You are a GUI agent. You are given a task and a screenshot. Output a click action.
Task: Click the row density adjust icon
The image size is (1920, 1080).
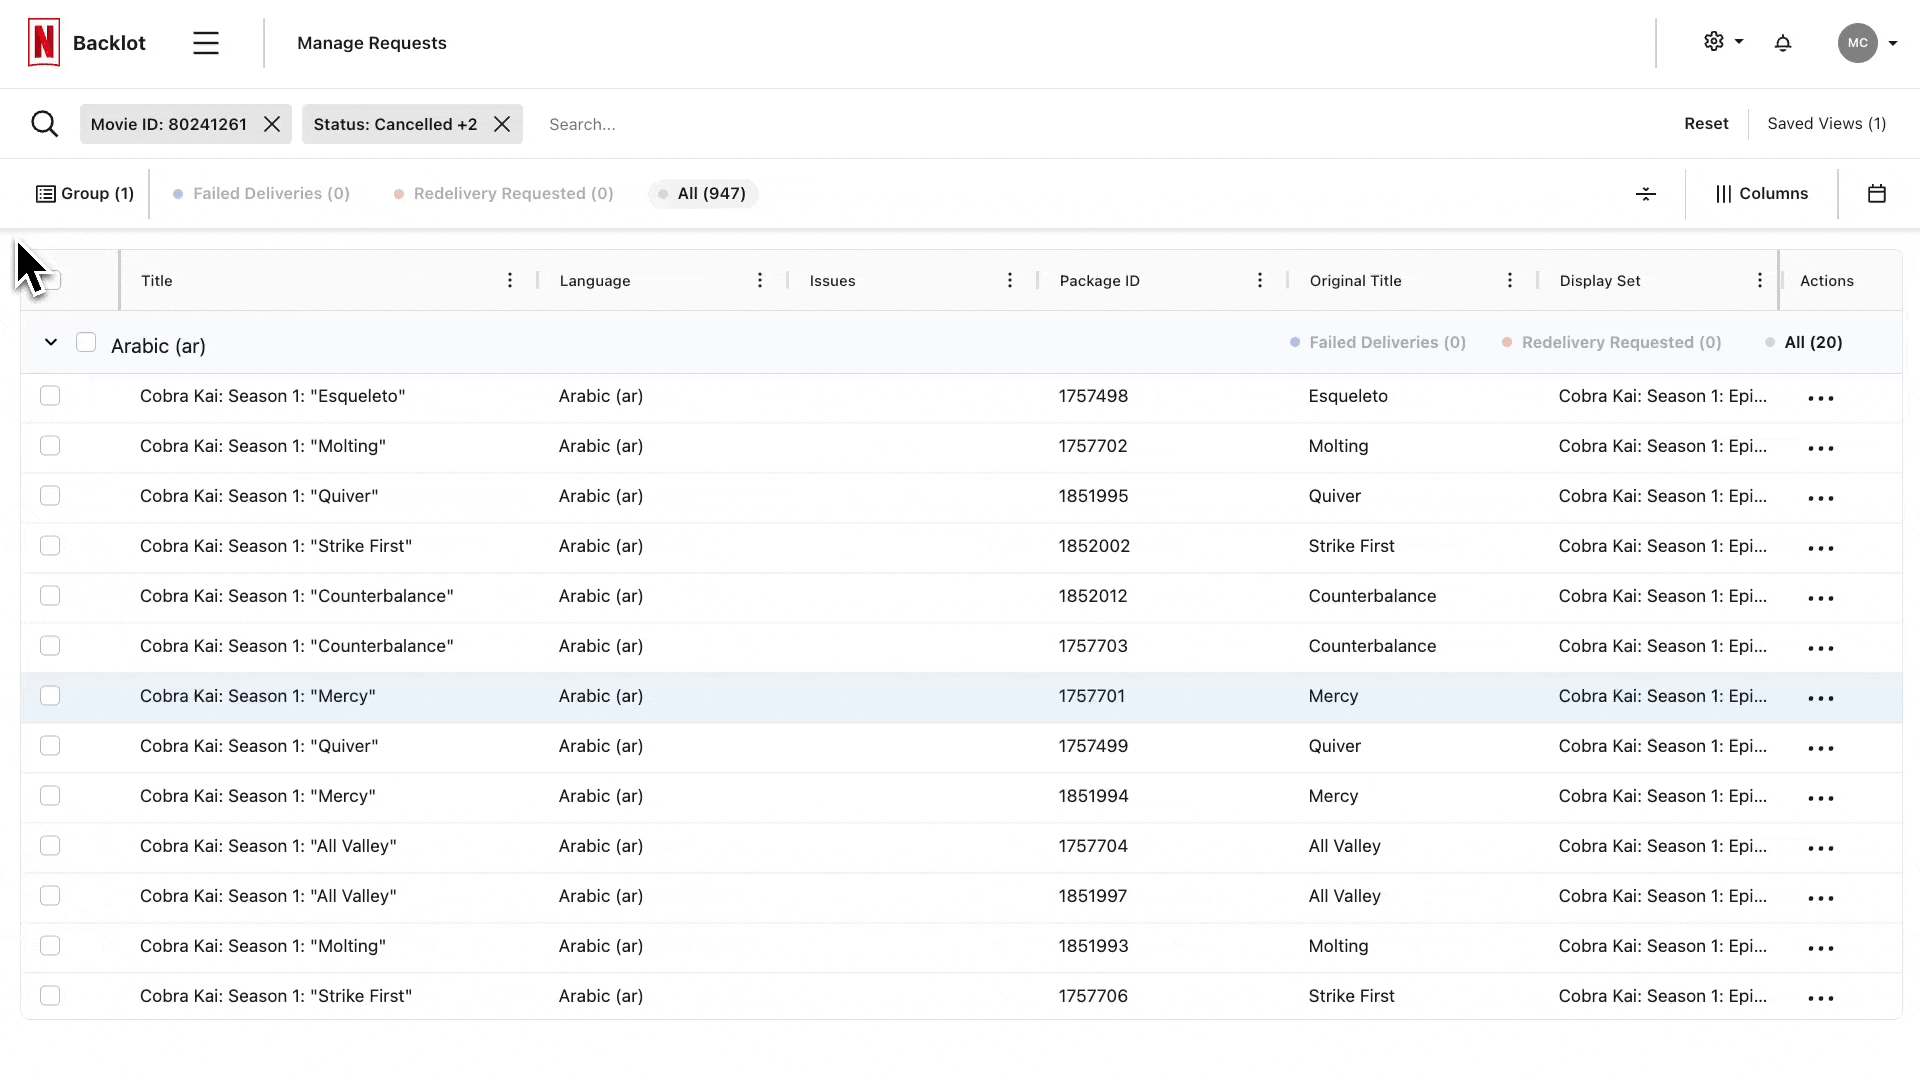click(x=1646, y=194)
